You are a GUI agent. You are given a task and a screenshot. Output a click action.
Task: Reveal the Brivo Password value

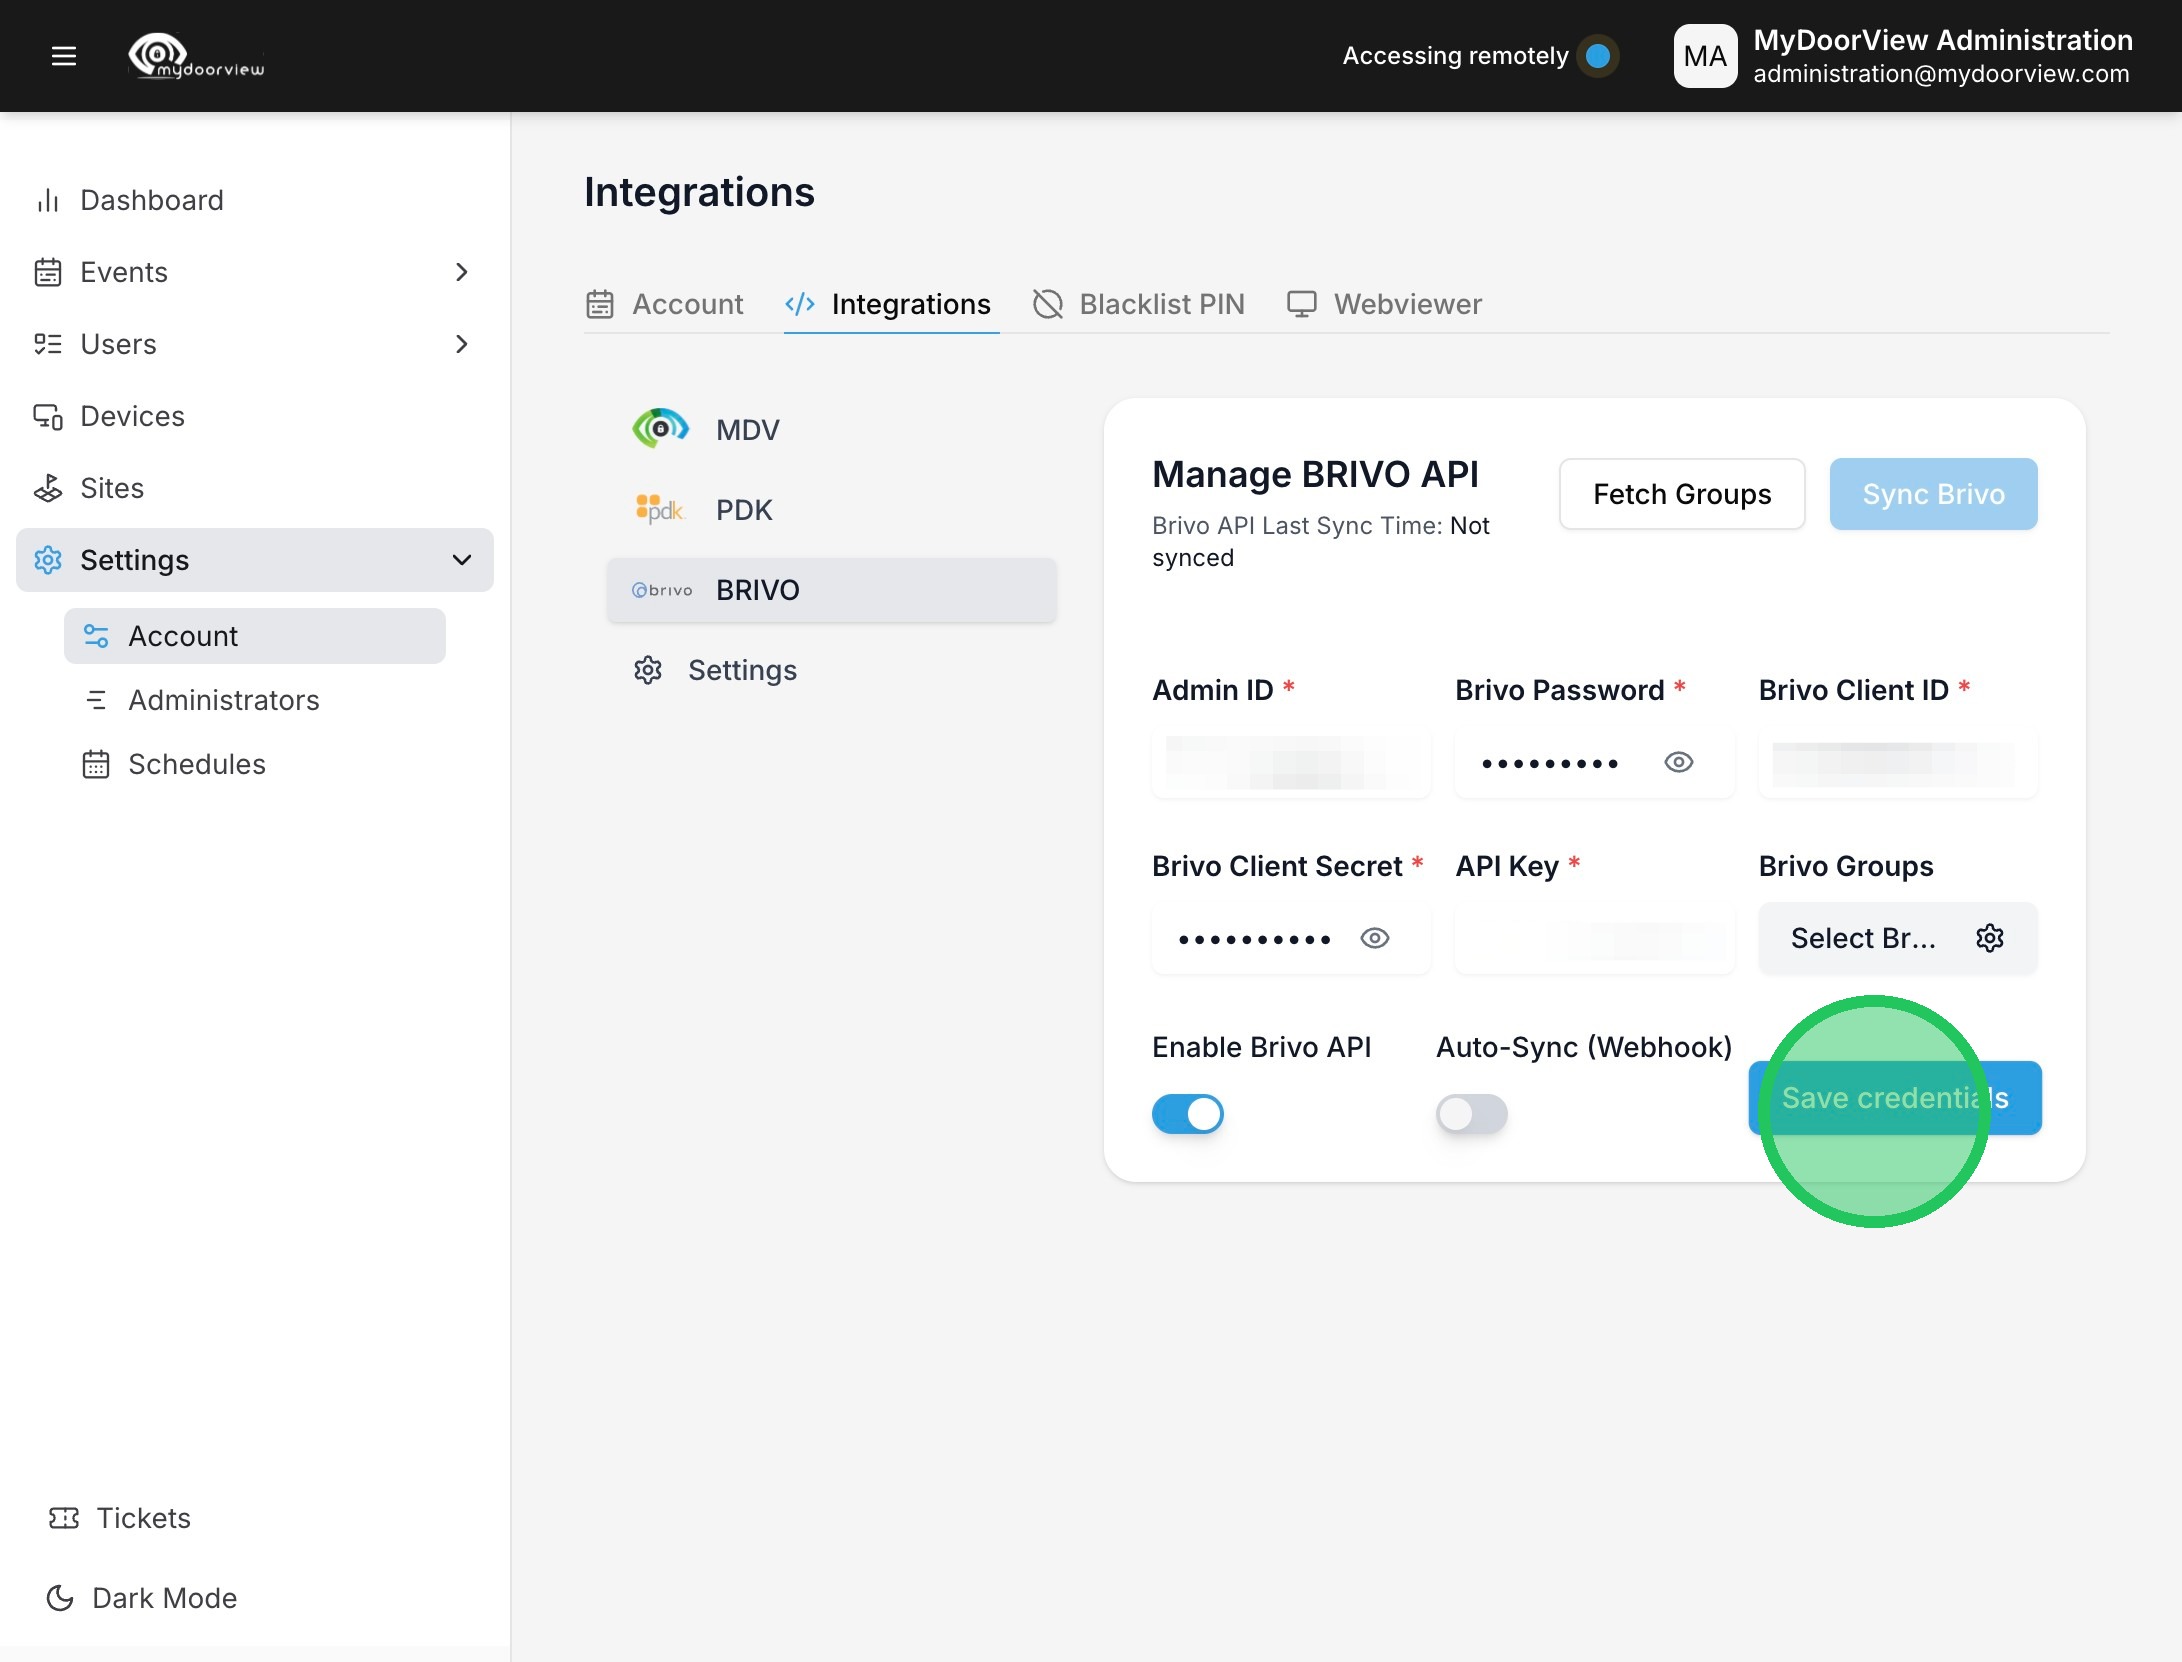point(1678,762)
